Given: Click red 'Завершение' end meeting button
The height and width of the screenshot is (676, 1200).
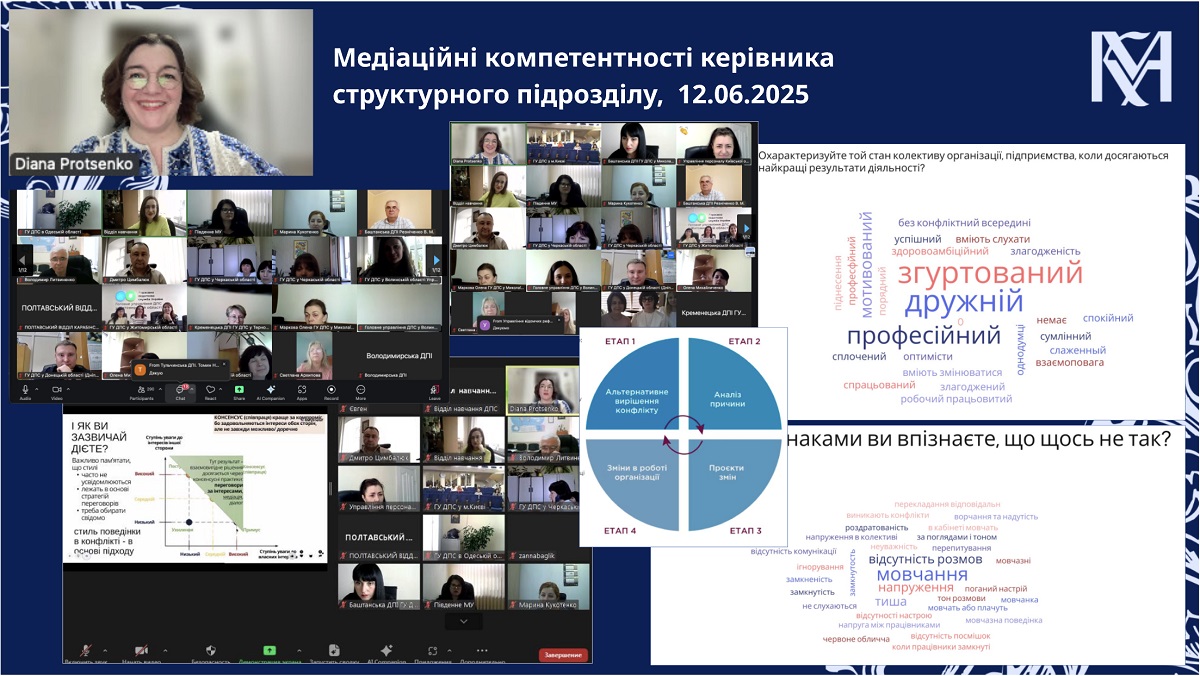Looking at the screenshot, I should [x=563, y=655].
